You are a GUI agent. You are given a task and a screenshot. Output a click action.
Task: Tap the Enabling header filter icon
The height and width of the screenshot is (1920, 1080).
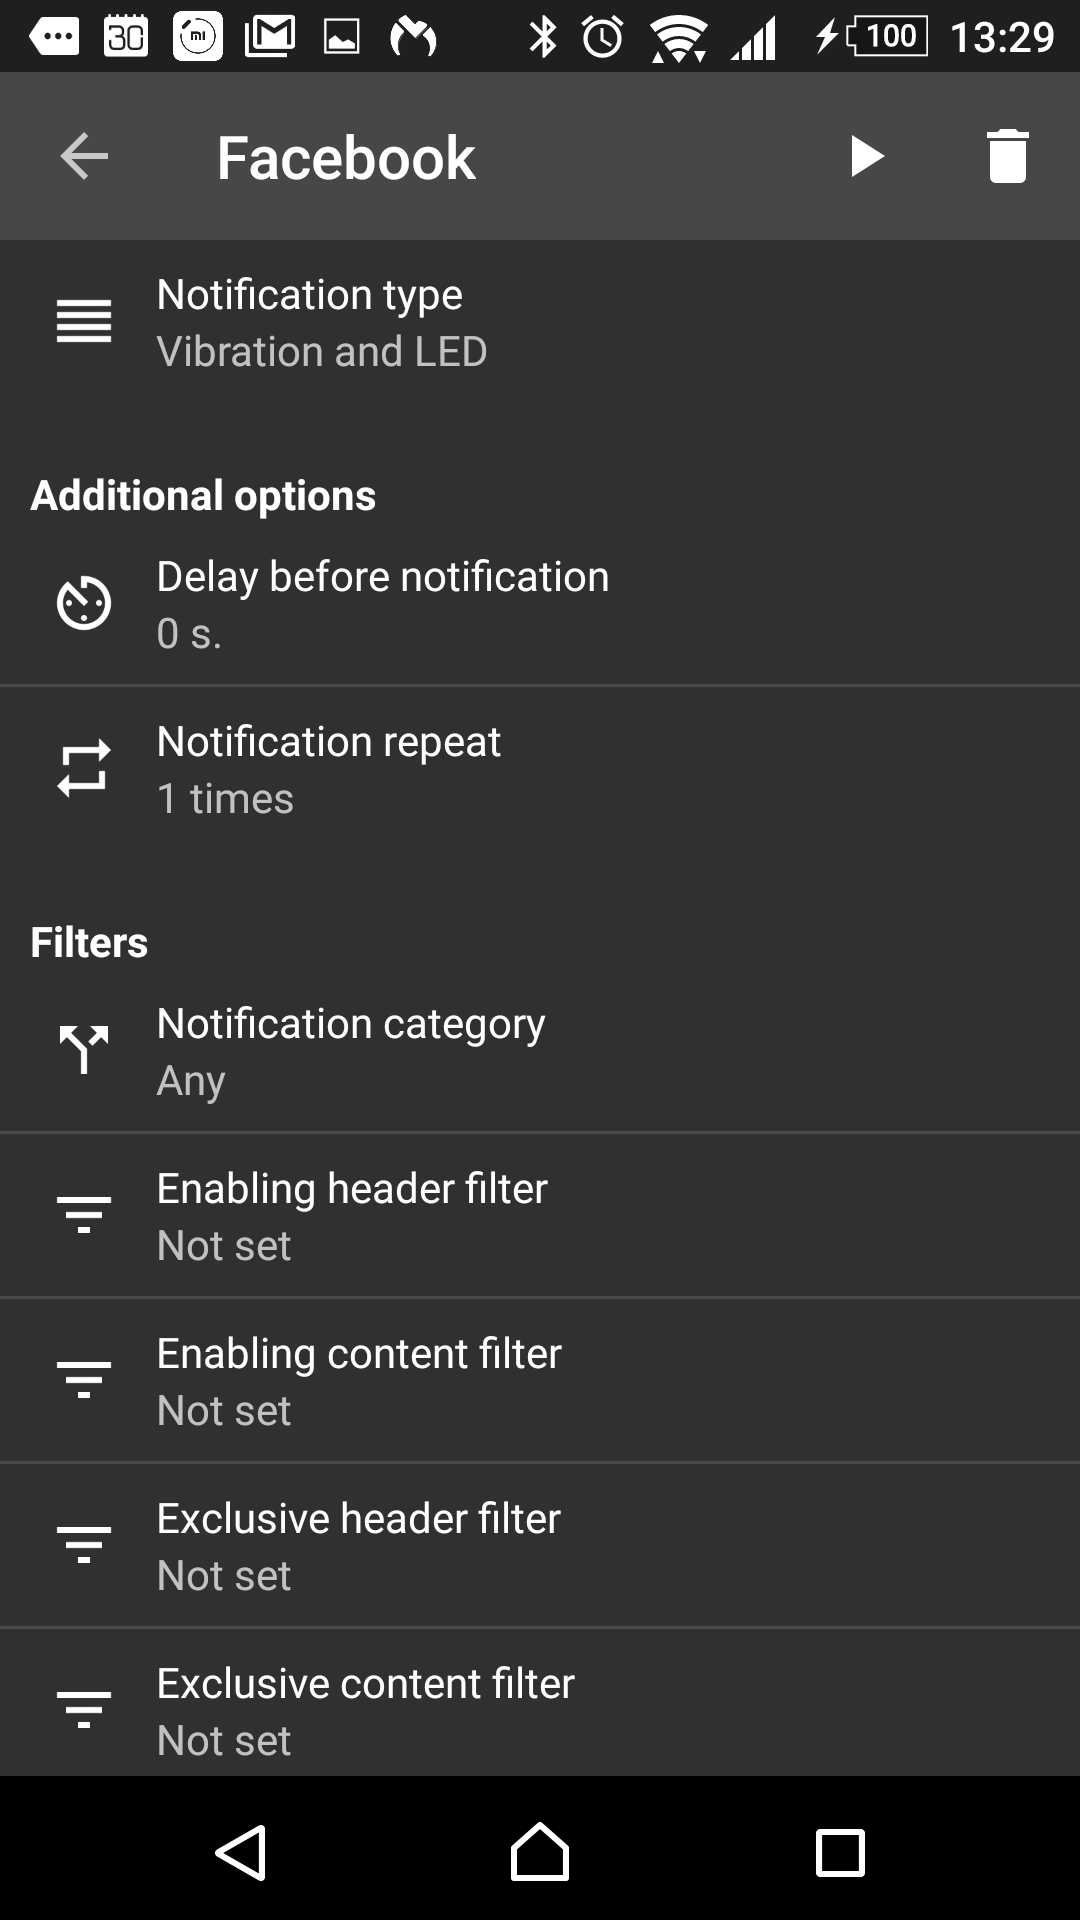point(84,1215)
